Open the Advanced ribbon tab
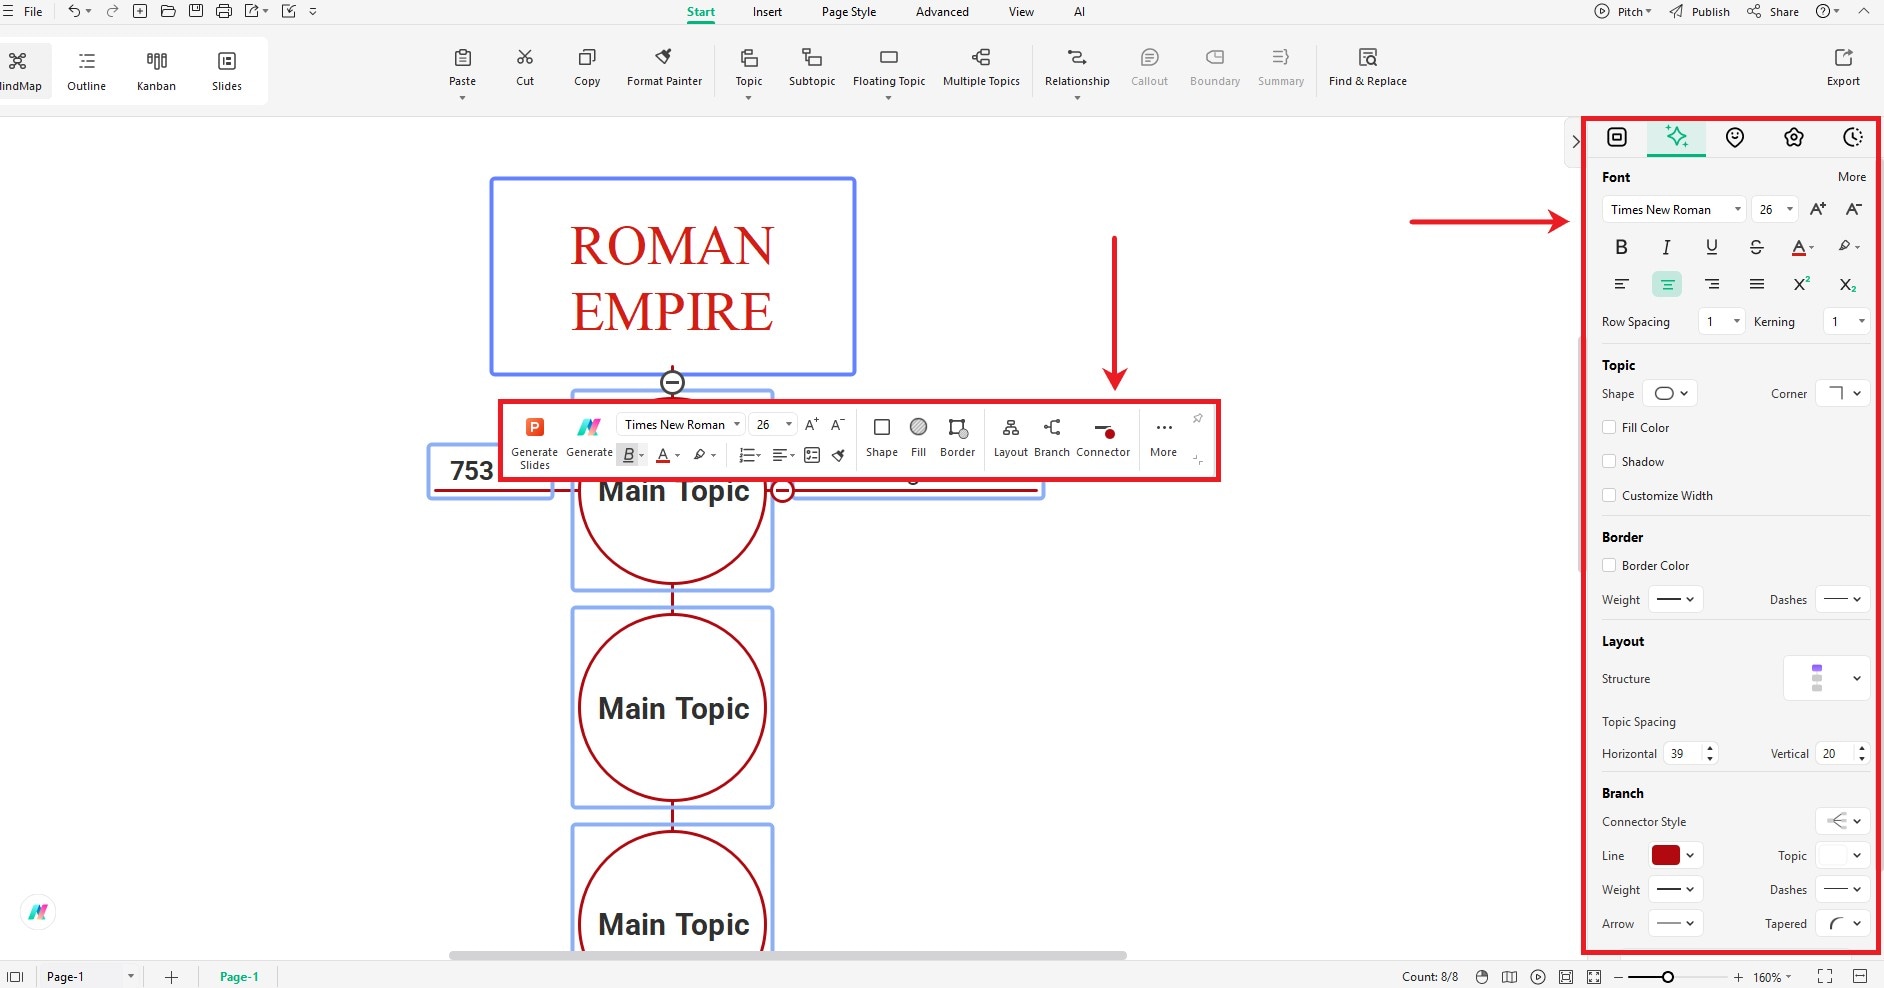The width and height of the screenshot is (1884, 988). pos(942,12)
